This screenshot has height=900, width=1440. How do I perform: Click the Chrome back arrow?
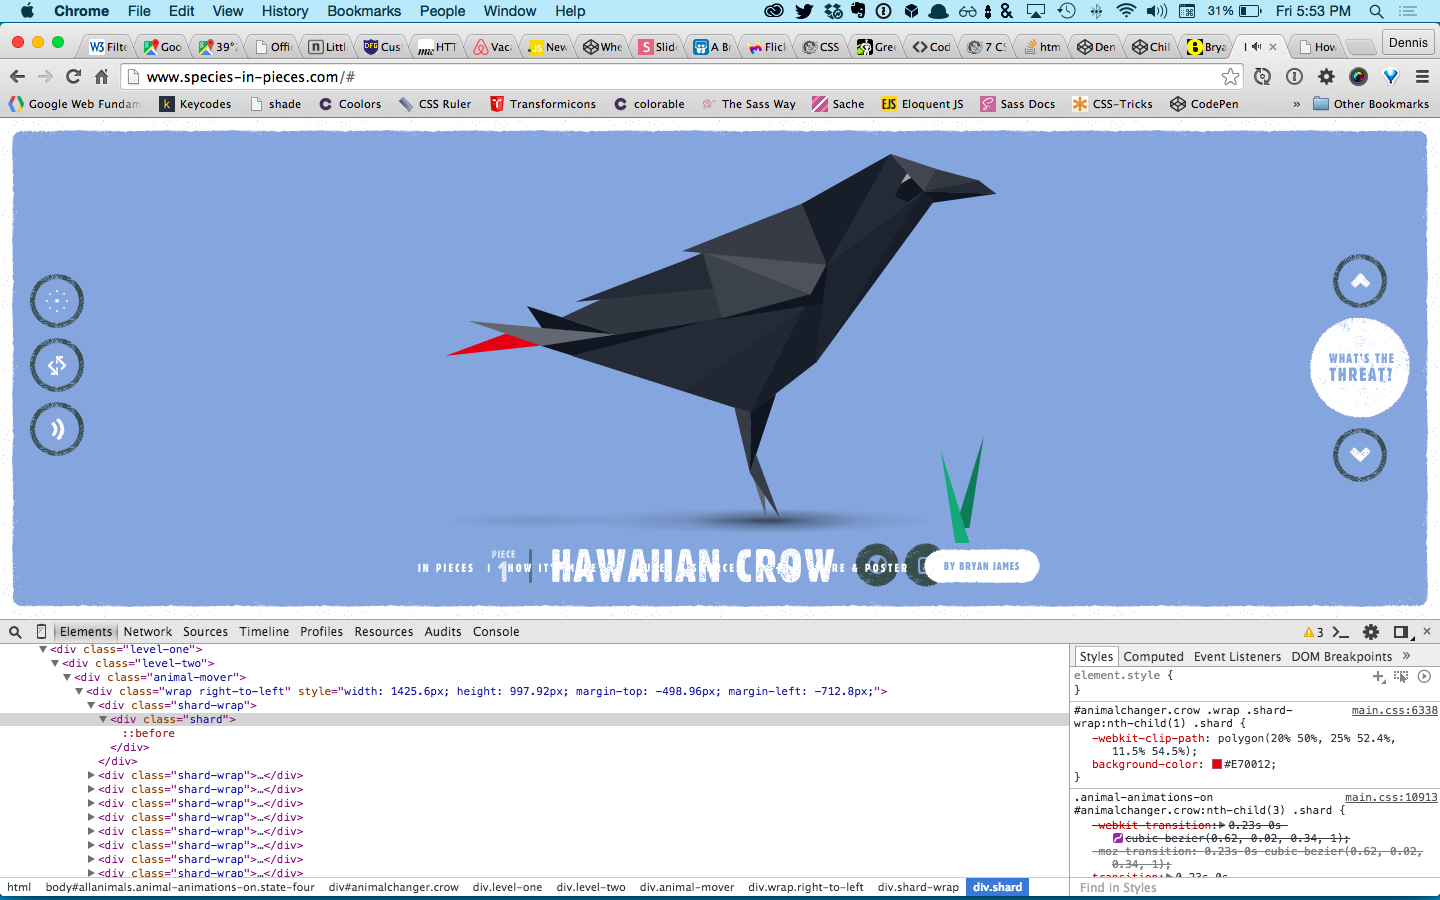pyautogui.click(x=17, y=76)
